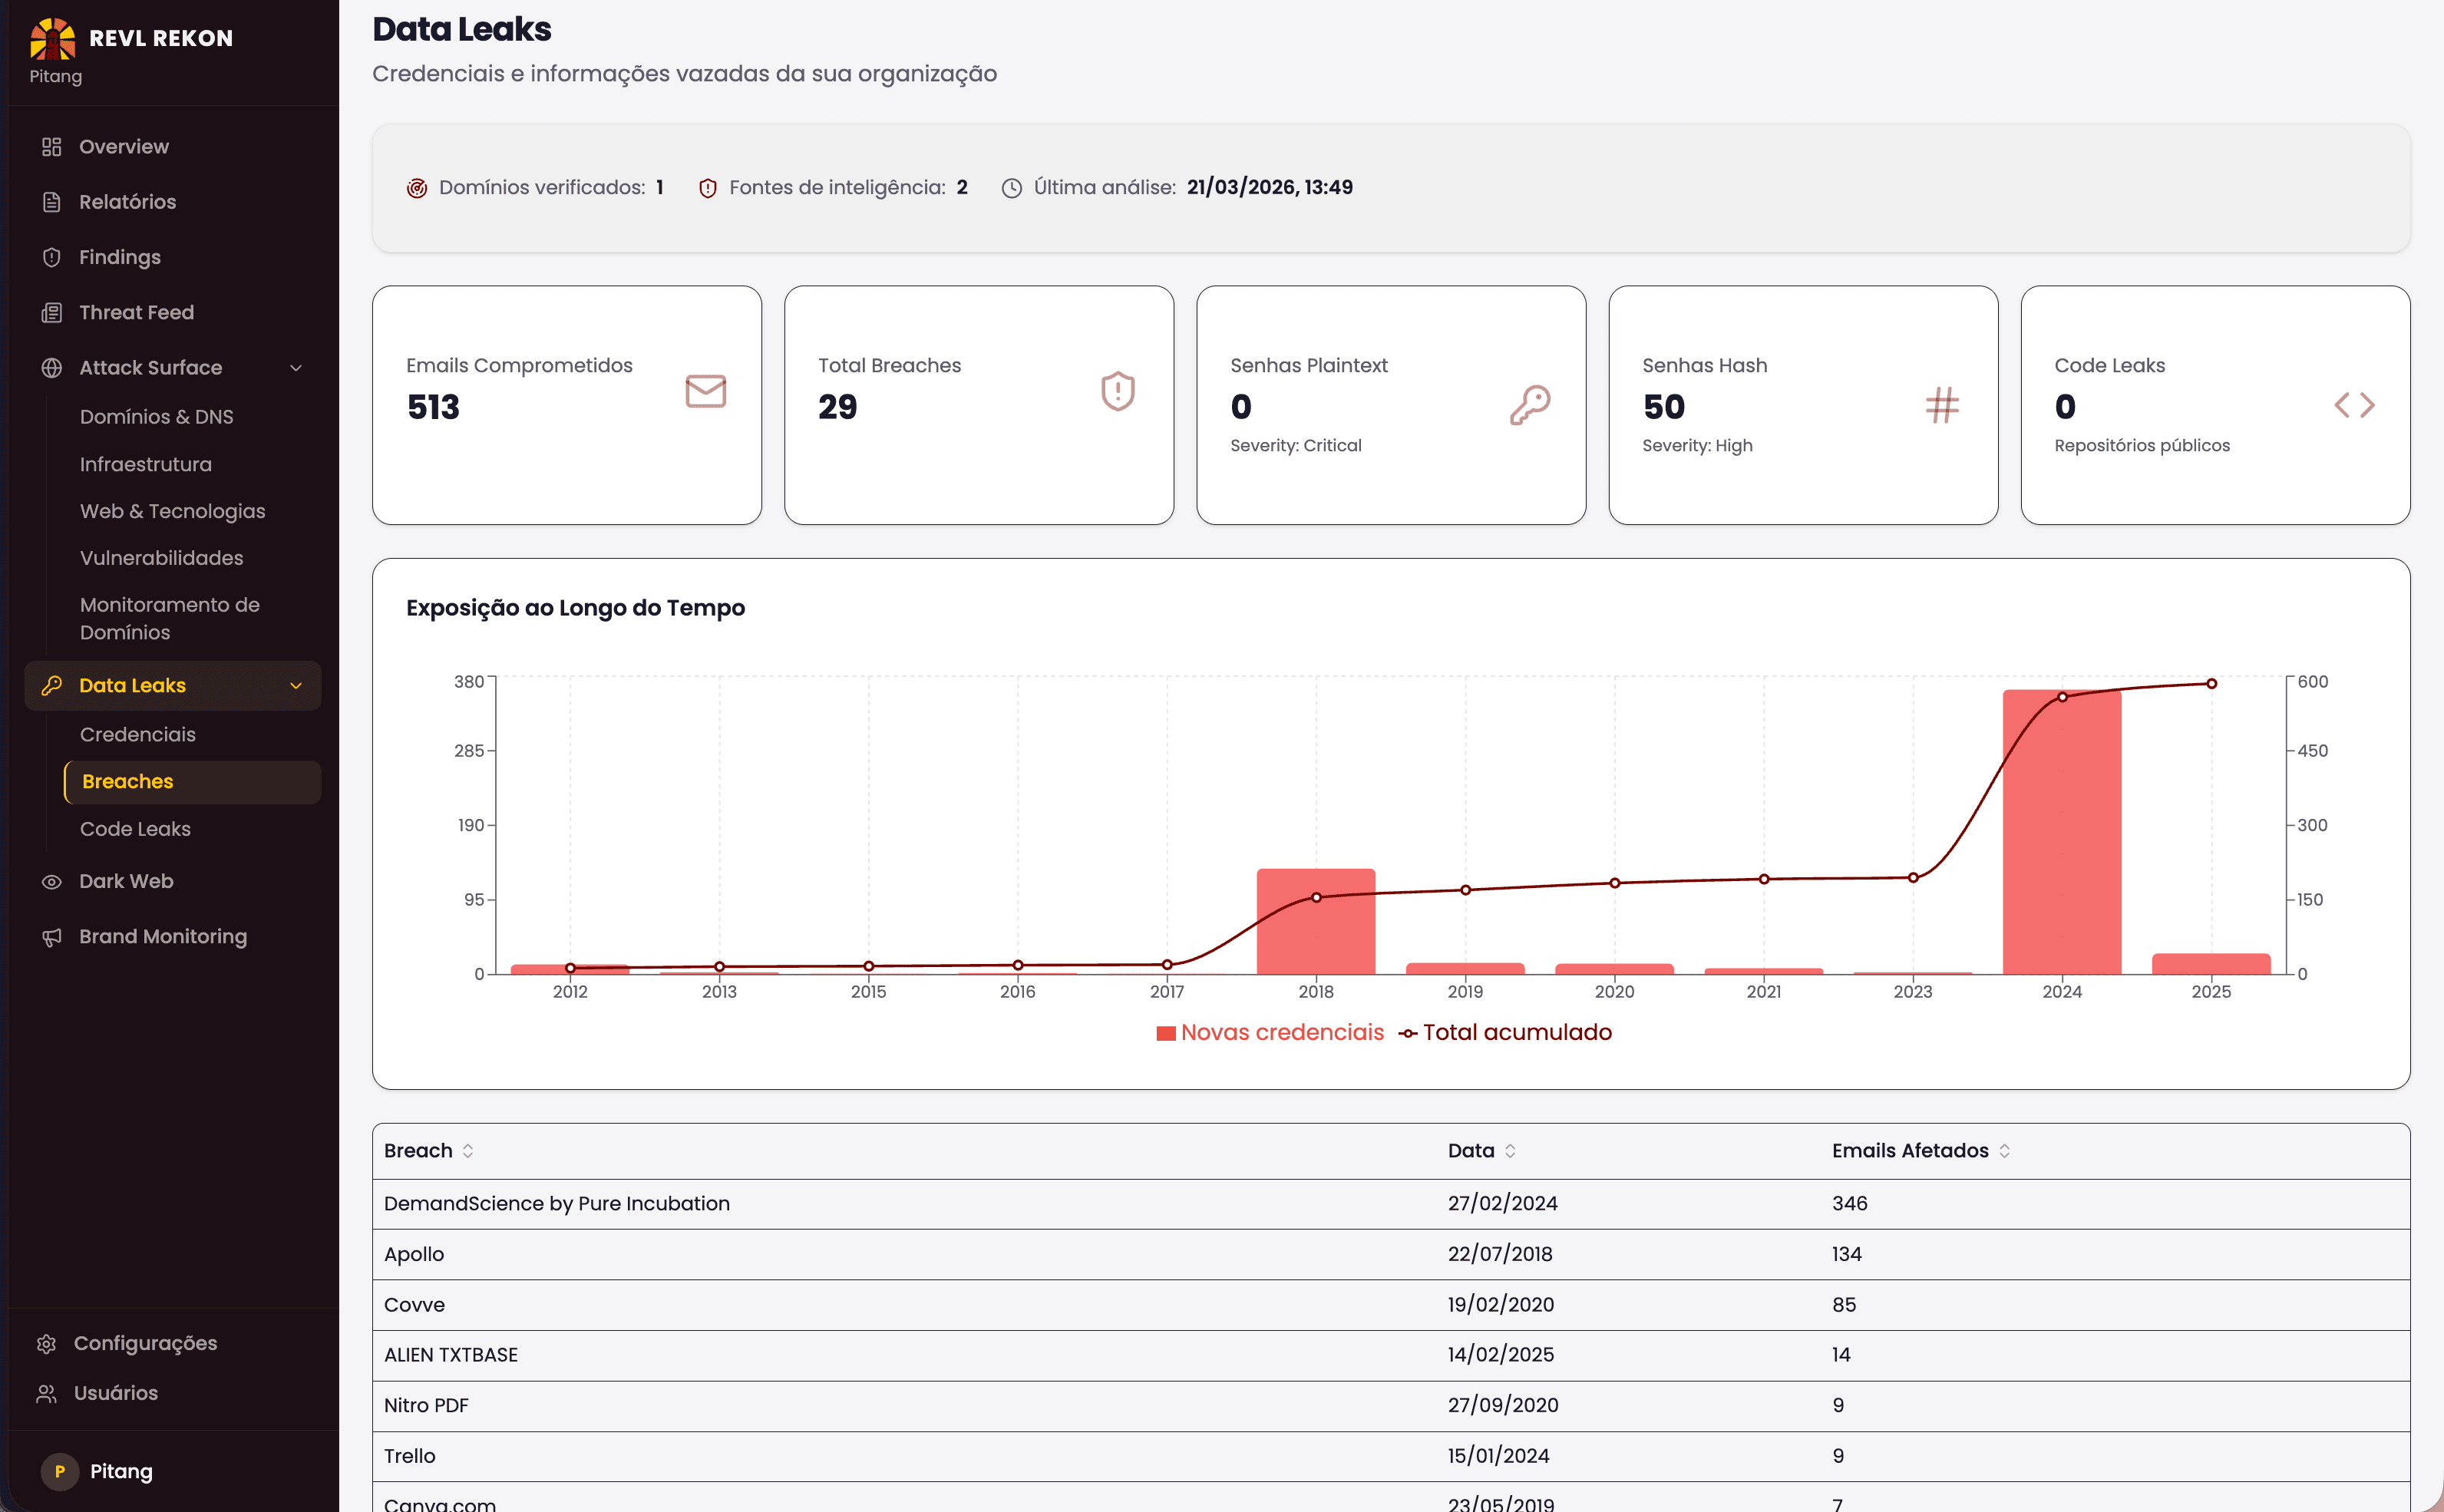2444x1512 pixels.
Task: Toggle the Novas credenciais legend item
Action: tap(1271, 1032)
